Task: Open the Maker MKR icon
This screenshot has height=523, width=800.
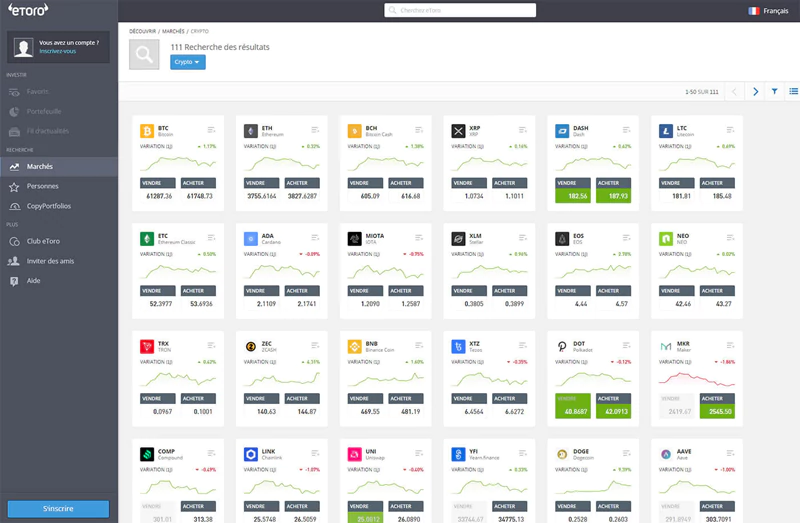Action: coord(666,346)
